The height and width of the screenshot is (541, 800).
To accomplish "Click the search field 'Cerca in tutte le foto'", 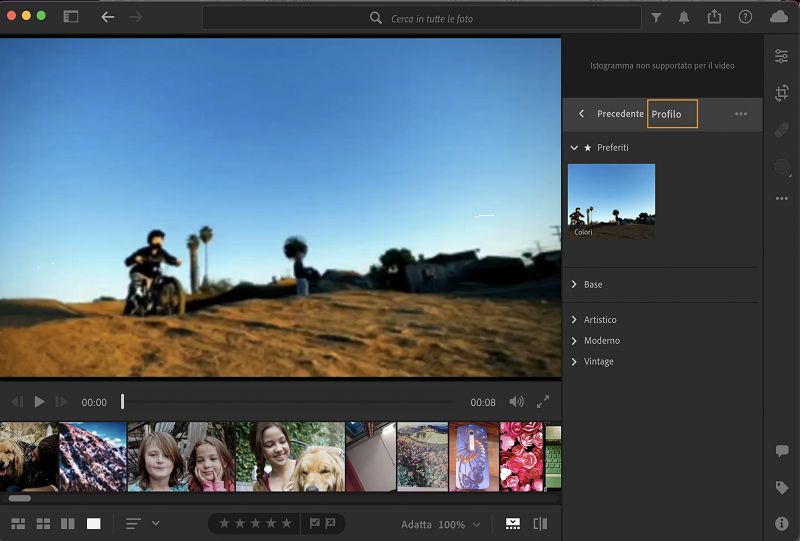I will tap(422, 18).
